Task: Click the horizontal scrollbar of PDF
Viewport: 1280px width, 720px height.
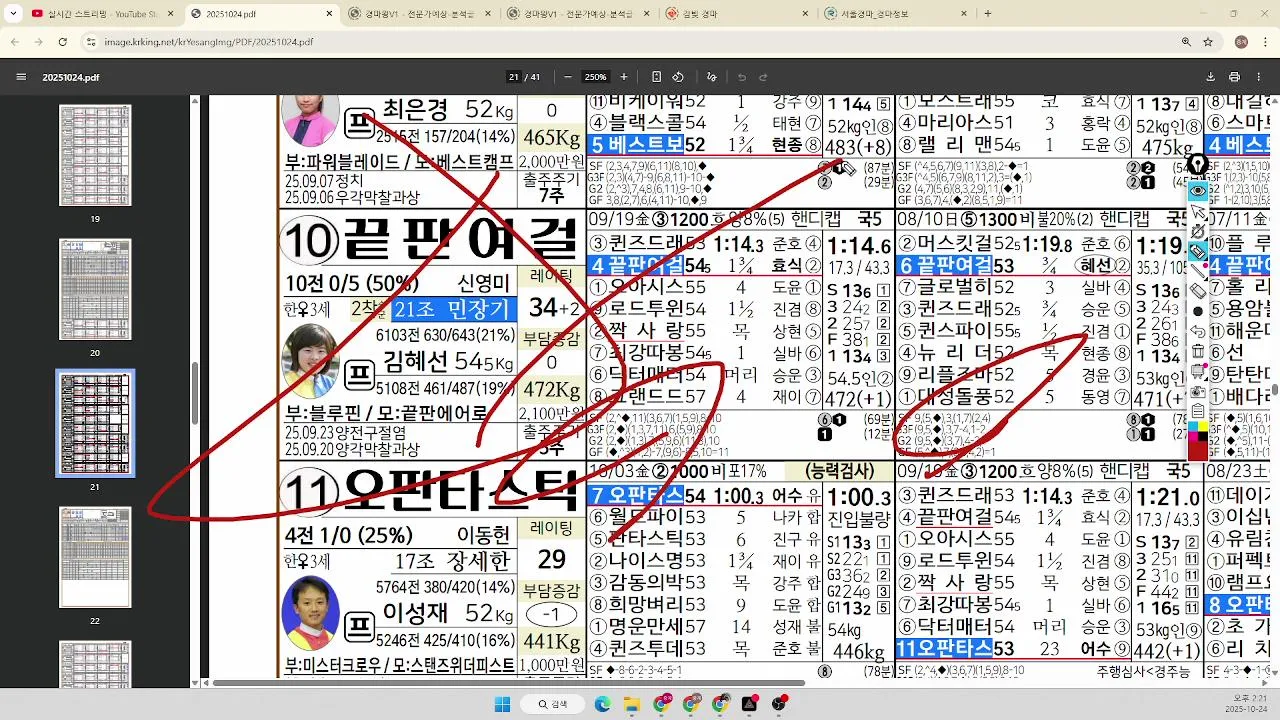Action: click(x=508, y=683)
